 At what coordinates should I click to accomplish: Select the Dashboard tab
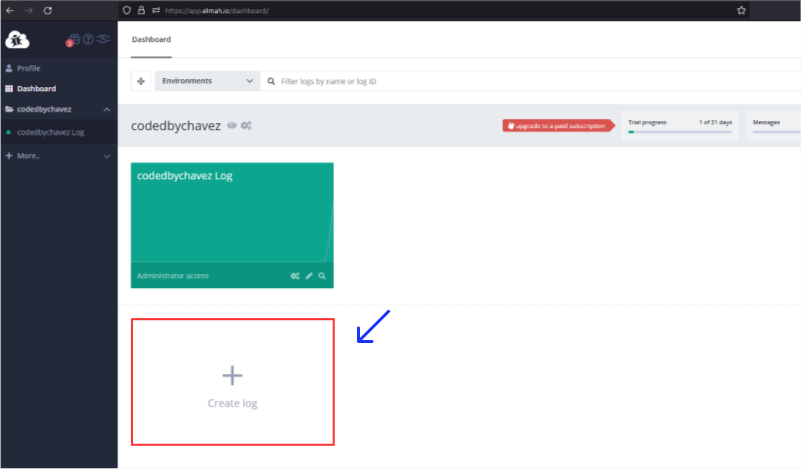[151, 40]
